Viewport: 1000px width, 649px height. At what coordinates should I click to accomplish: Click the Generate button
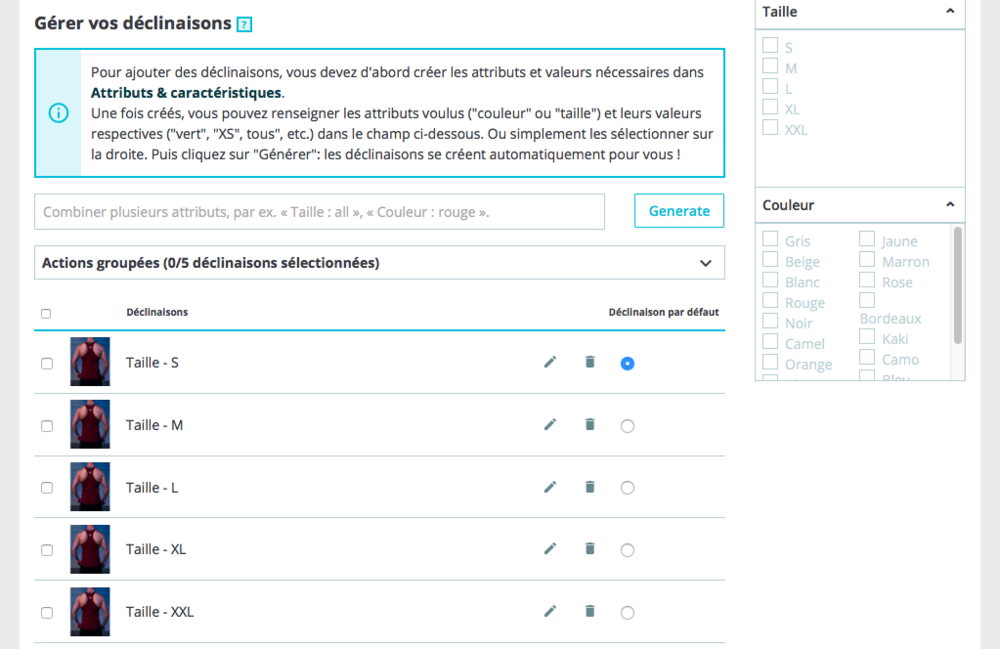coord(679,211)
